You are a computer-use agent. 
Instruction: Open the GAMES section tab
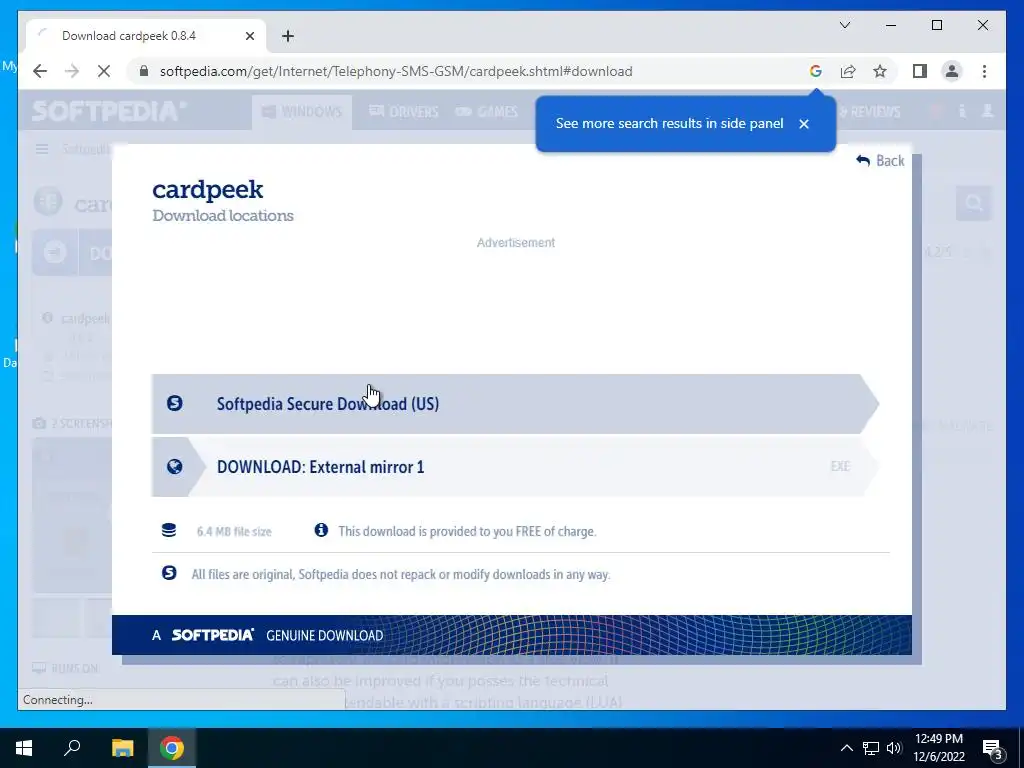point(487,112)
